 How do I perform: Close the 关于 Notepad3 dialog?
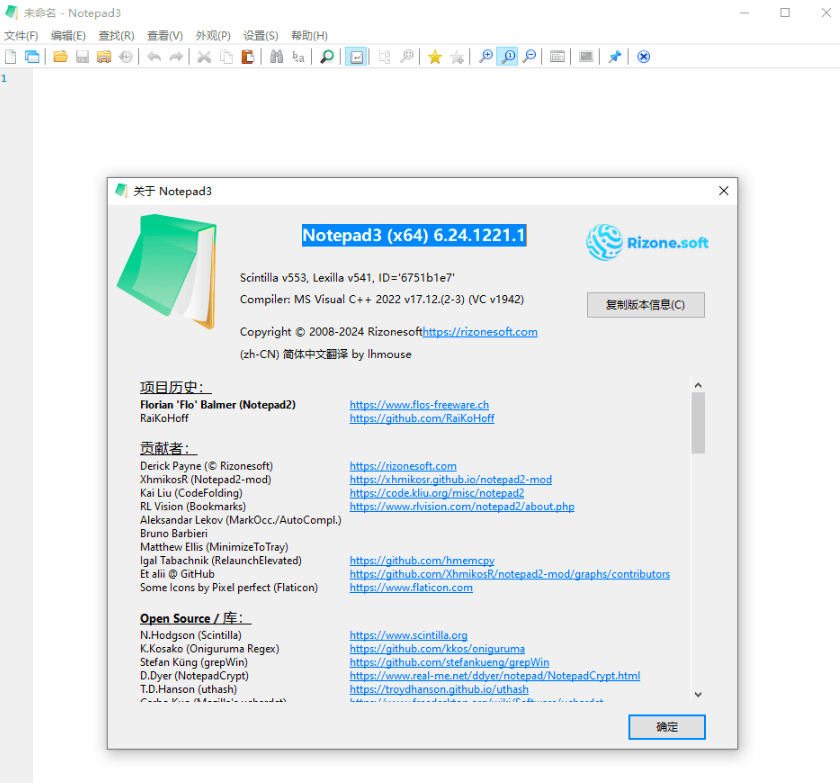click(x=723, y=191)
